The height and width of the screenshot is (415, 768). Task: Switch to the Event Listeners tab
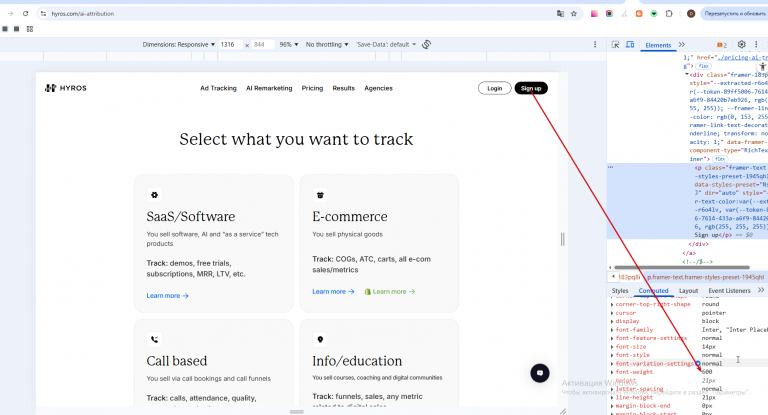click(x=729, y=291)
